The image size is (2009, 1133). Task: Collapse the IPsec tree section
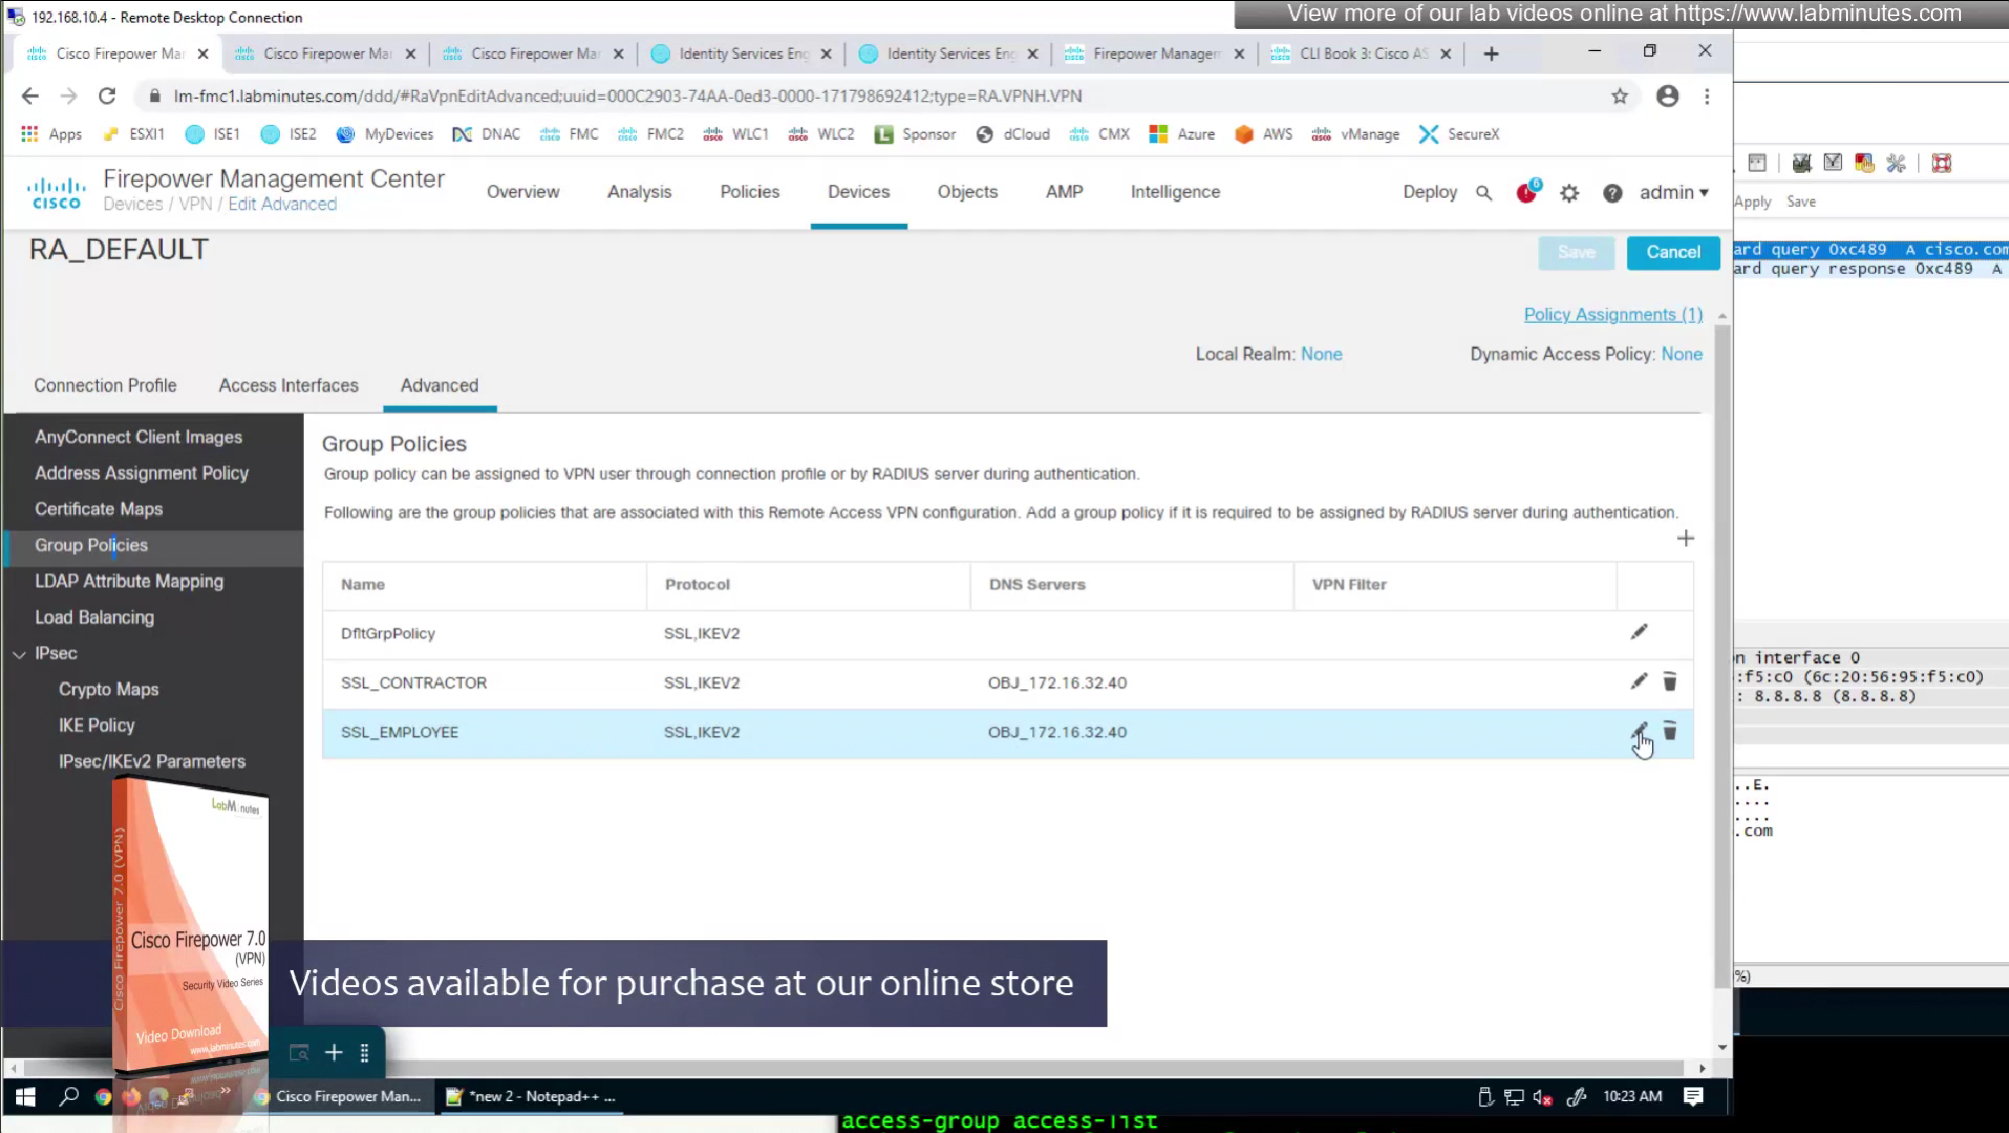coord(20,654)
